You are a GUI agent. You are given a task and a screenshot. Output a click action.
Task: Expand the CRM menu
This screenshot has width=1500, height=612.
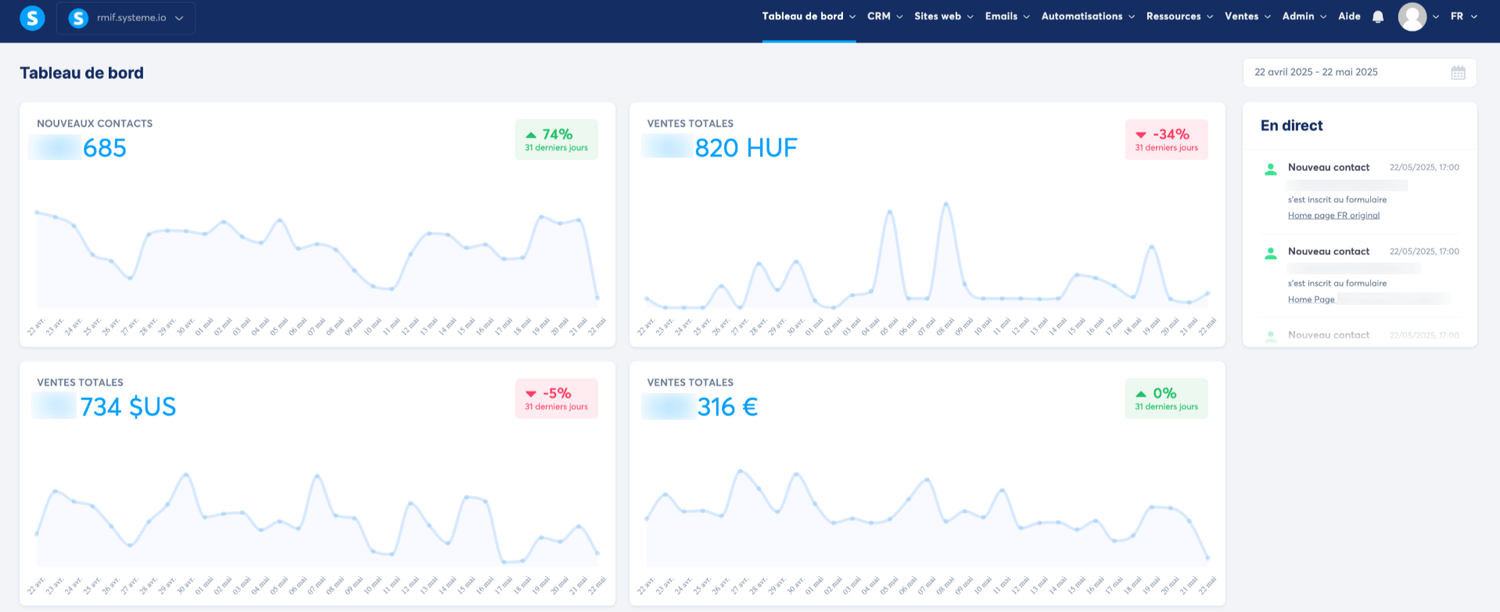pyautogui.click(x=885, y=17)
